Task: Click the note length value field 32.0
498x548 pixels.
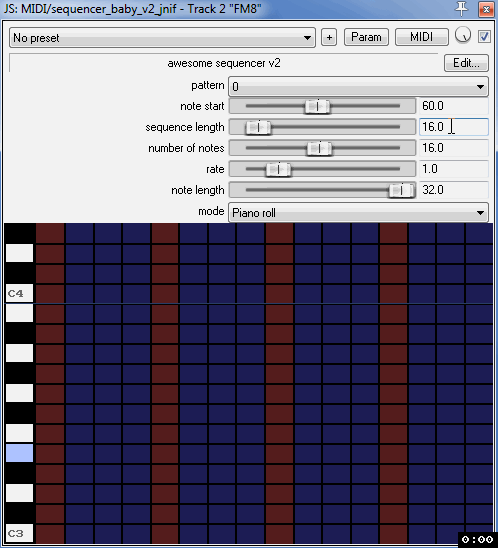Action: click(453, 190)
